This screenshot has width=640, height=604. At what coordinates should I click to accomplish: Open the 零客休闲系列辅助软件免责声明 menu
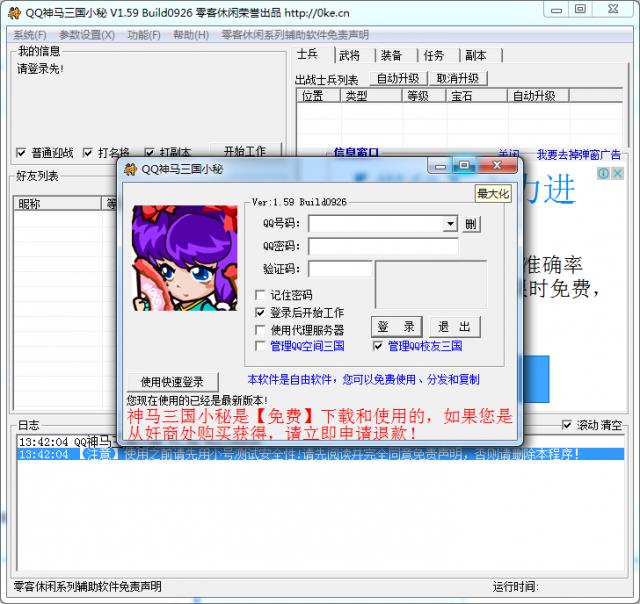(295, 35)
